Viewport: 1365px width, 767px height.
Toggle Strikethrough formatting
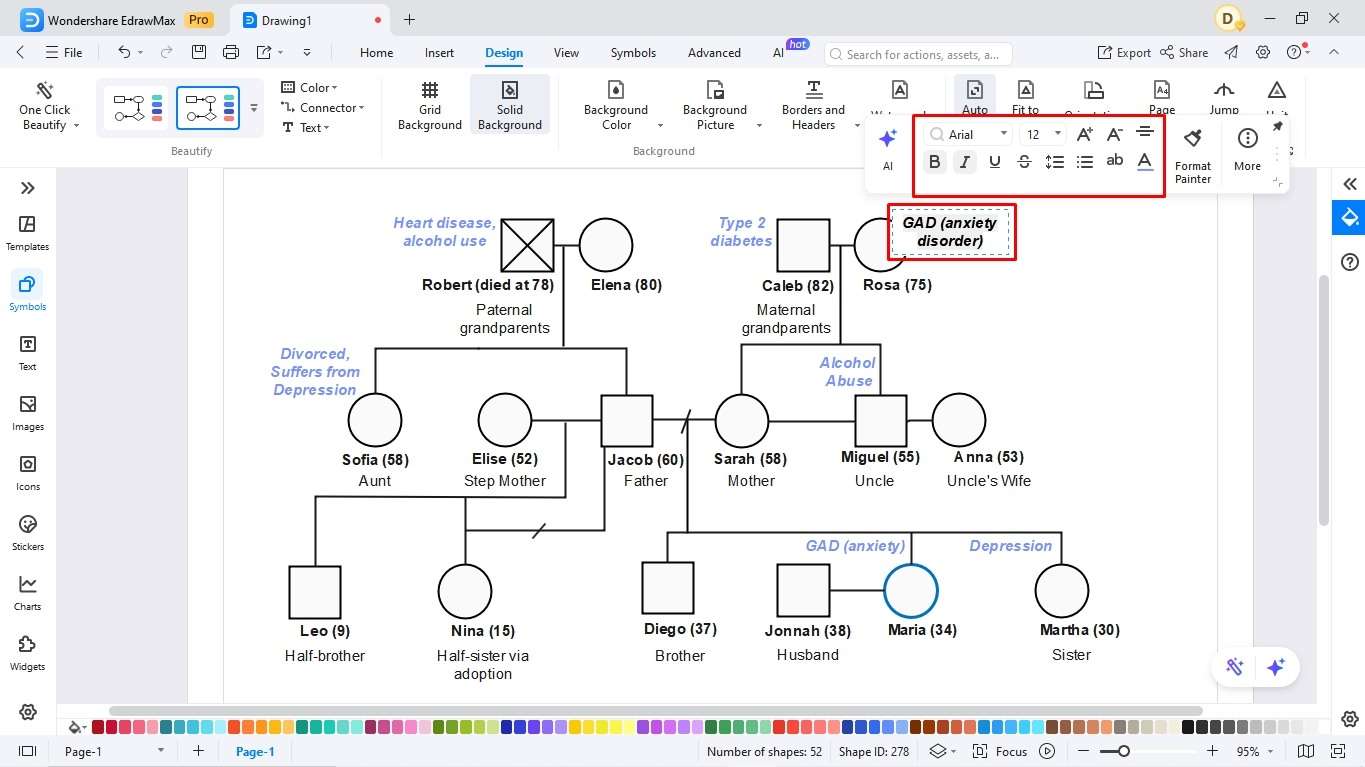click(x=1024, y=162)
